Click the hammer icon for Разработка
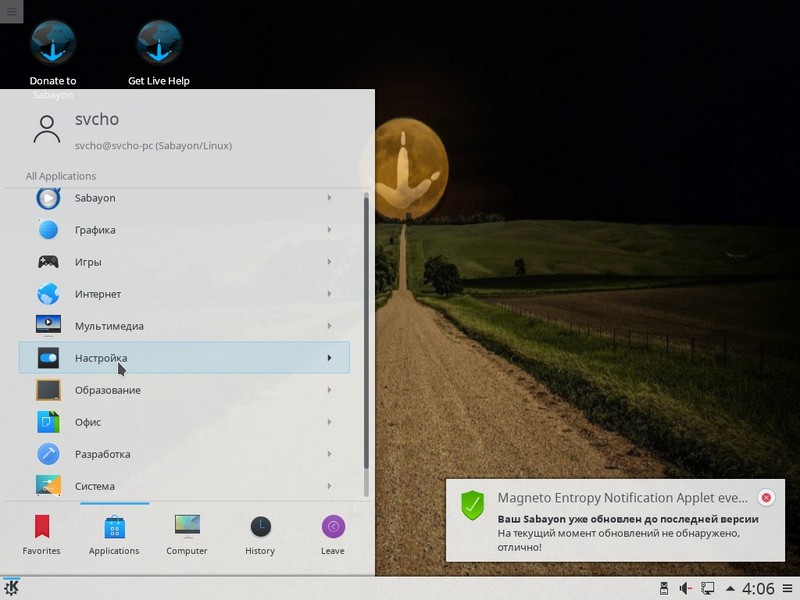Image resolution: width=800 pixels, height=600 pixels. point(48,454)
